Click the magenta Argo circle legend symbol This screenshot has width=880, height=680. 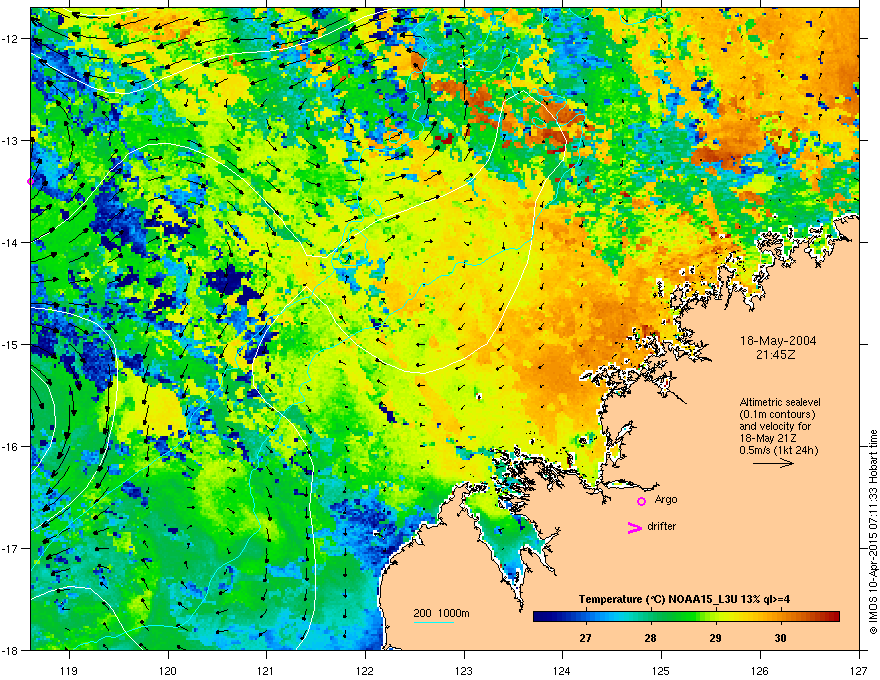(x=641, y=501)
